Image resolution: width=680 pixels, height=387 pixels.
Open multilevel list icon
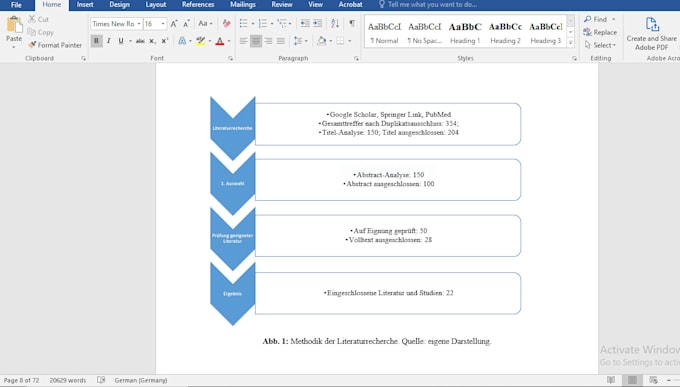coord(282,23)
